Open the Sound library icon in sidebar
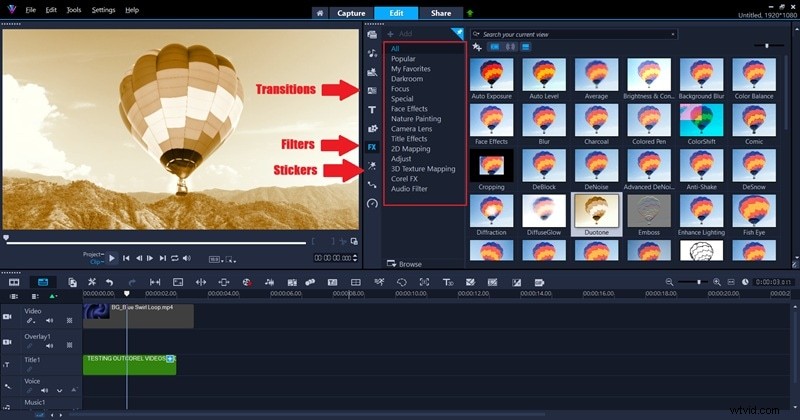Image resolution: width=800 pixels, height=420 pixels. click(x=372, y=54)
